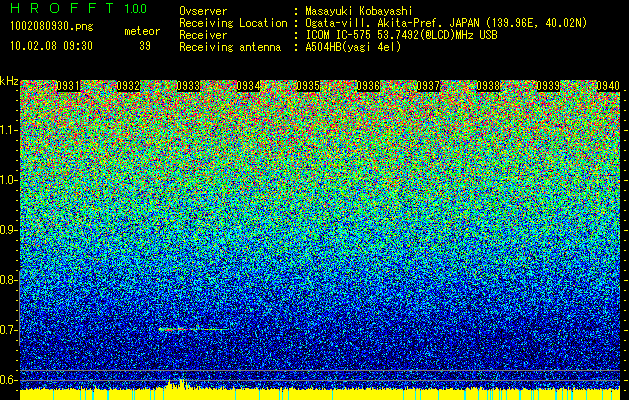Select the name Masayuki Kobayashi
This screenshot has height=400, width=629.
(x=359, y=11)
